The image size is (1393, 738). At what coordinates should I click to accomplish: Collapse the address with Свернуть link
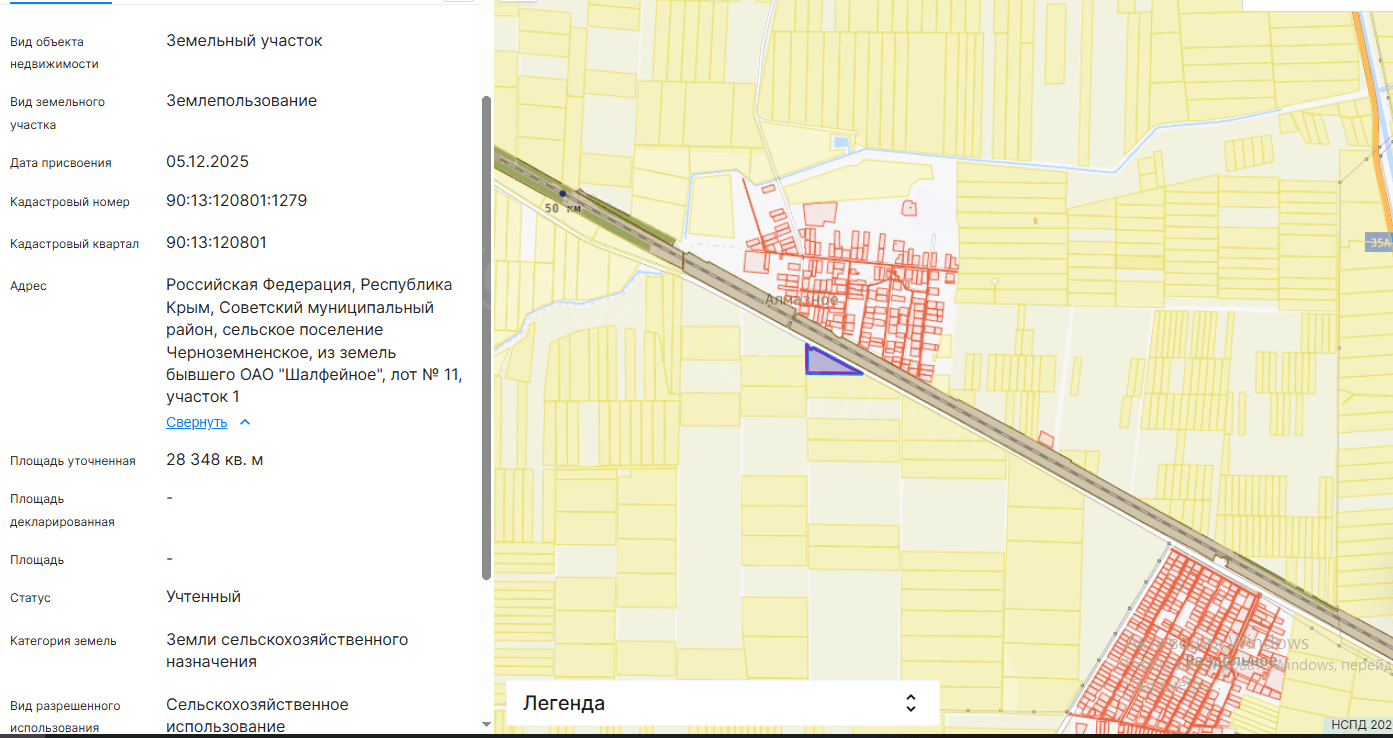196,422
